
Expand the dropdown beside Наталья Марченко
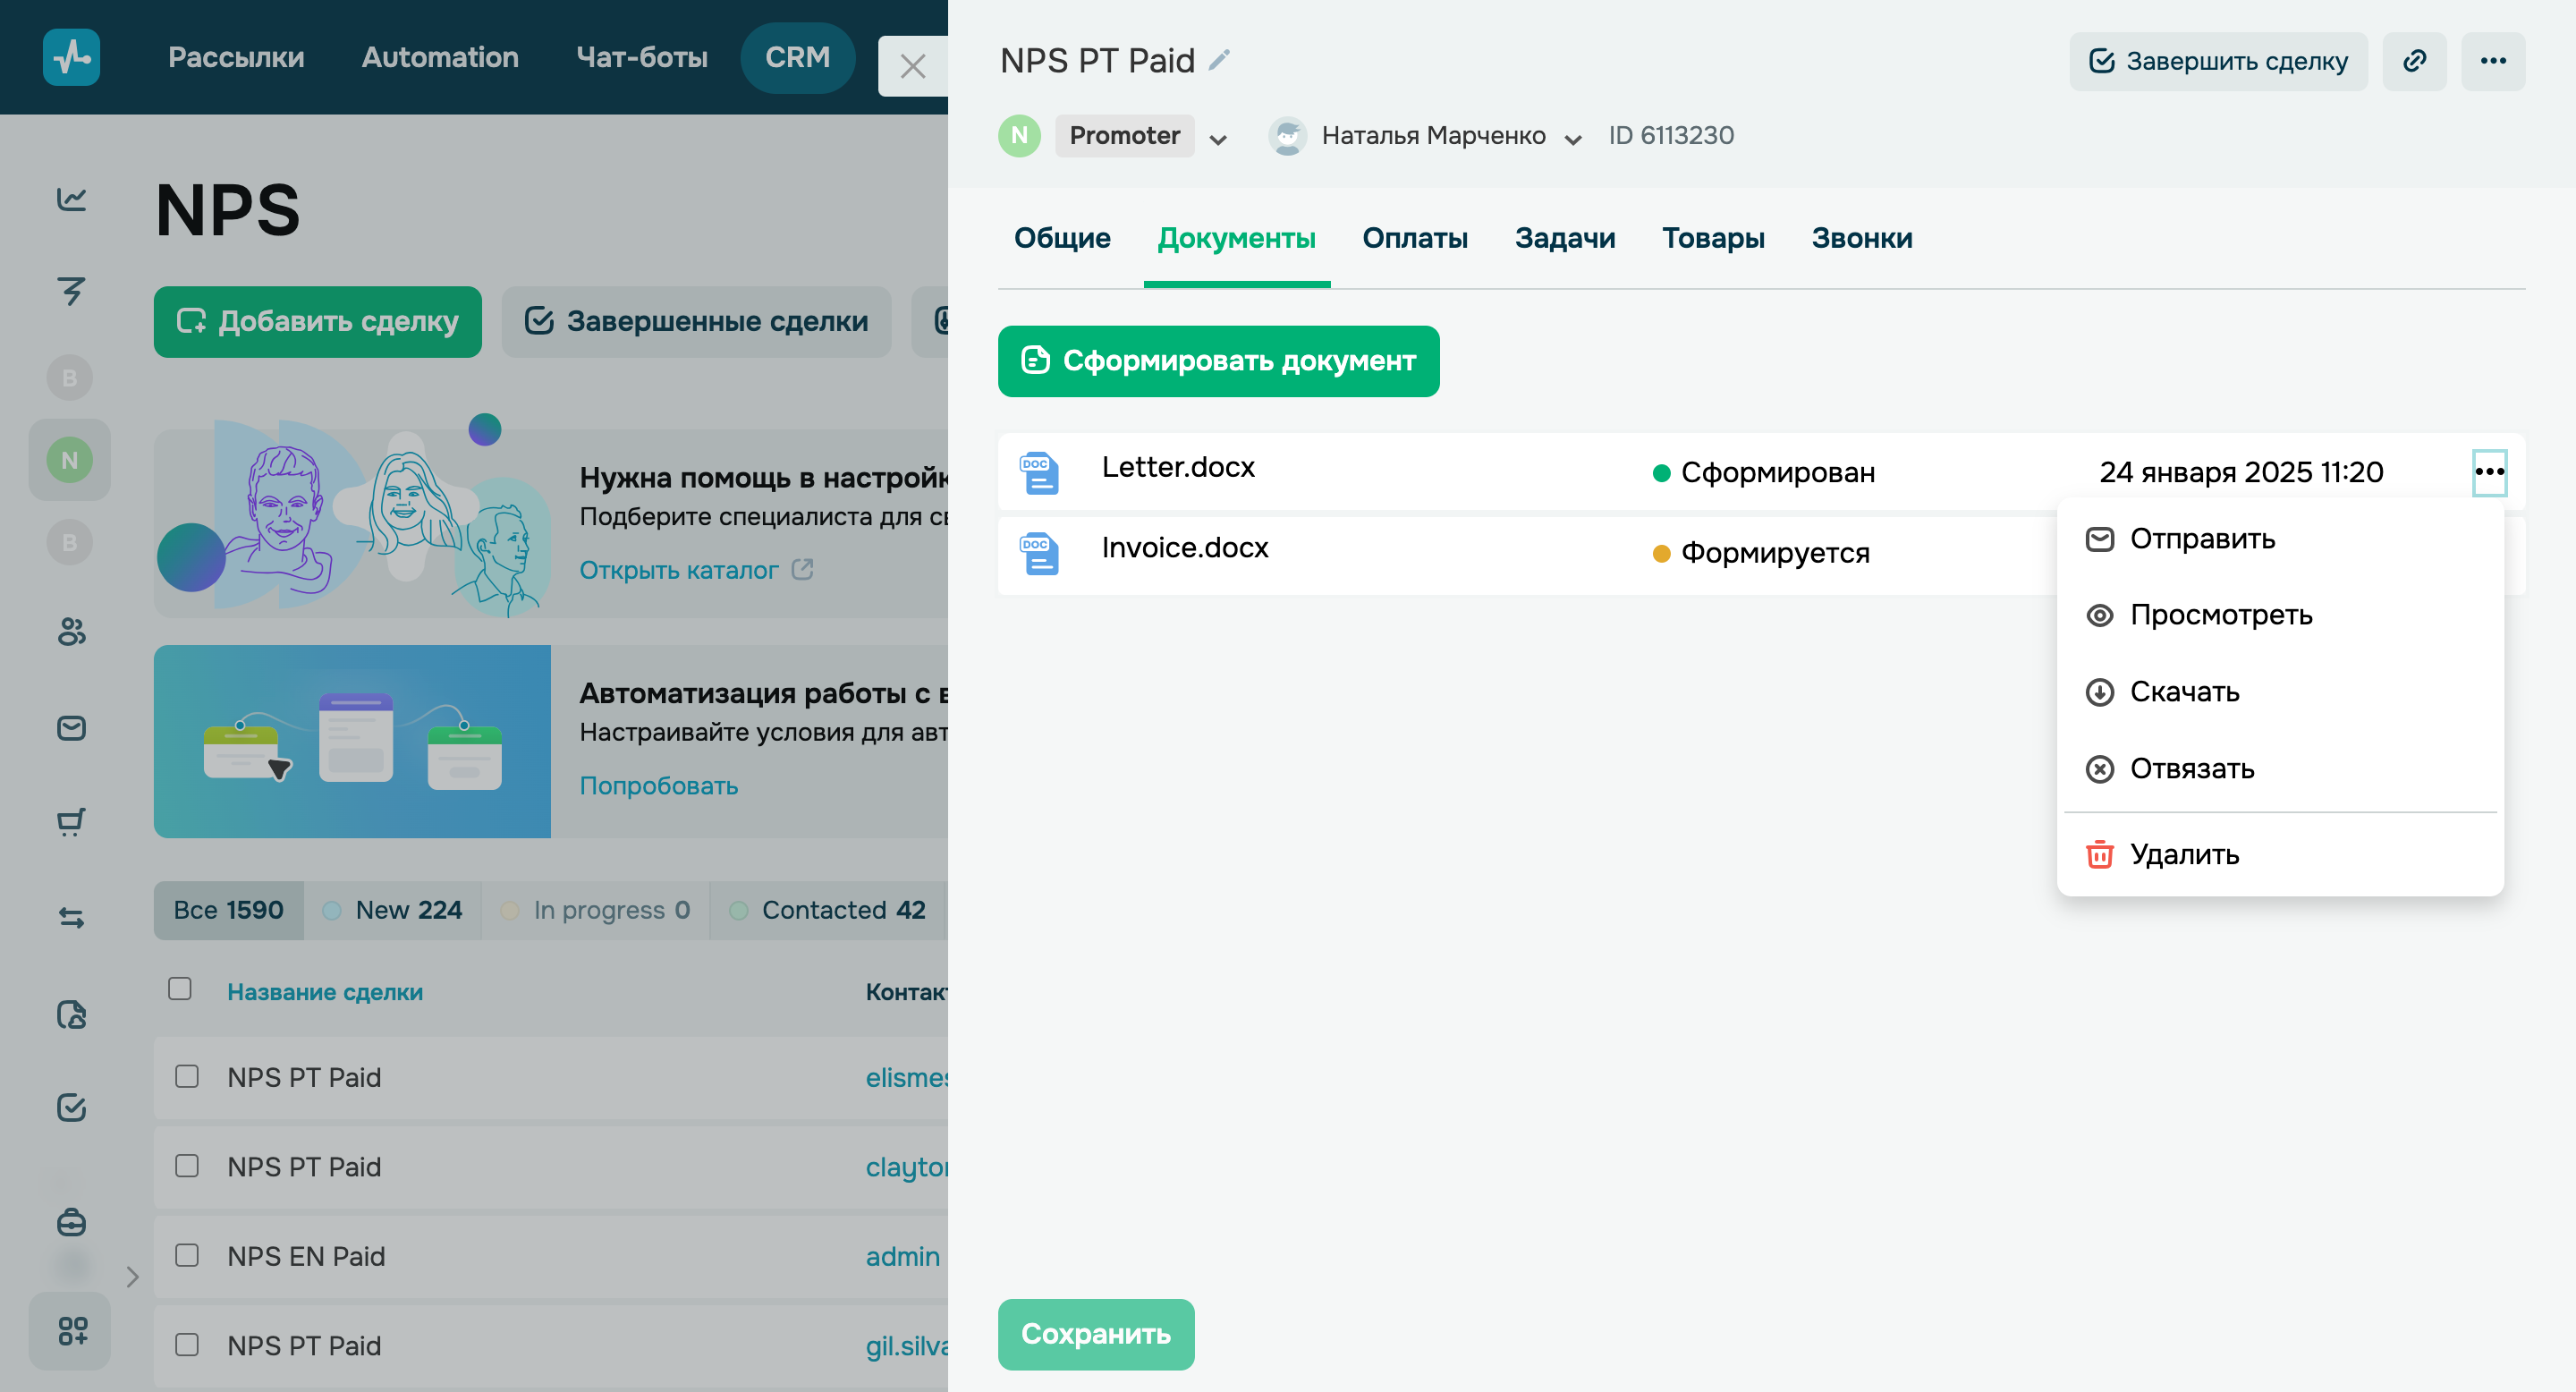click(x=1572, y=139)
